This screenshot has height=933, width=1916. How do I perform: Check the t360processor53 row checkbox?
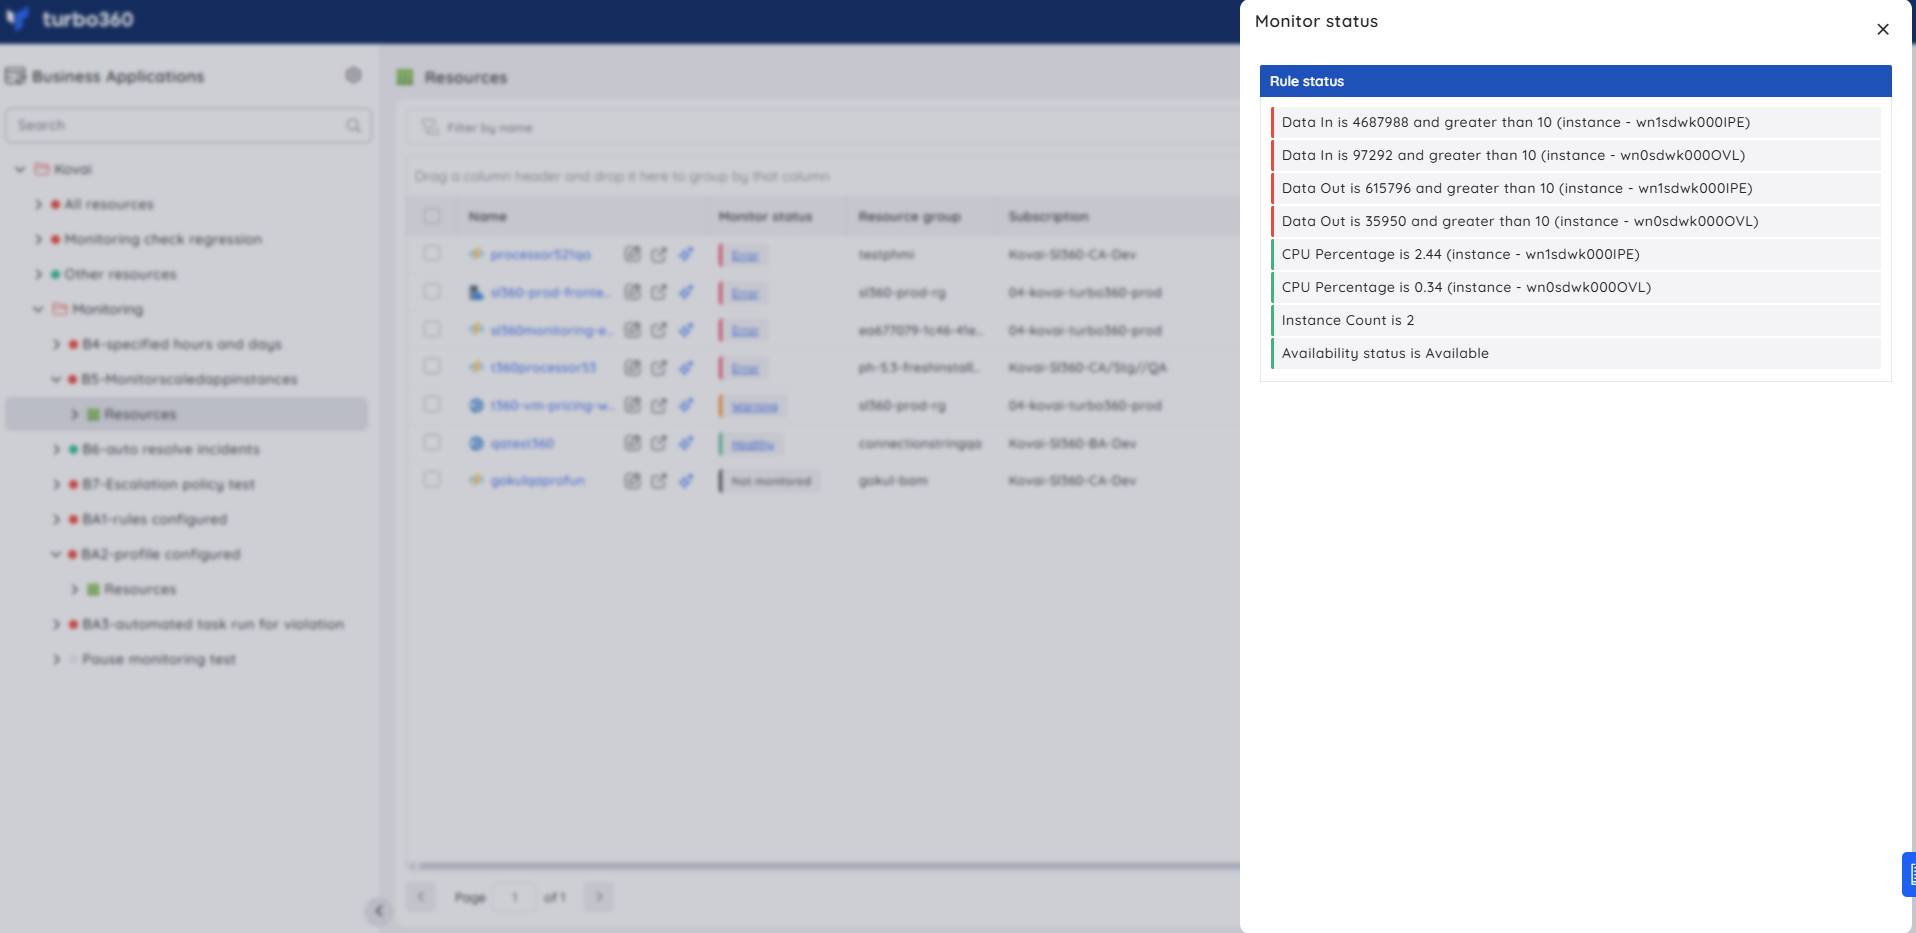432,366
